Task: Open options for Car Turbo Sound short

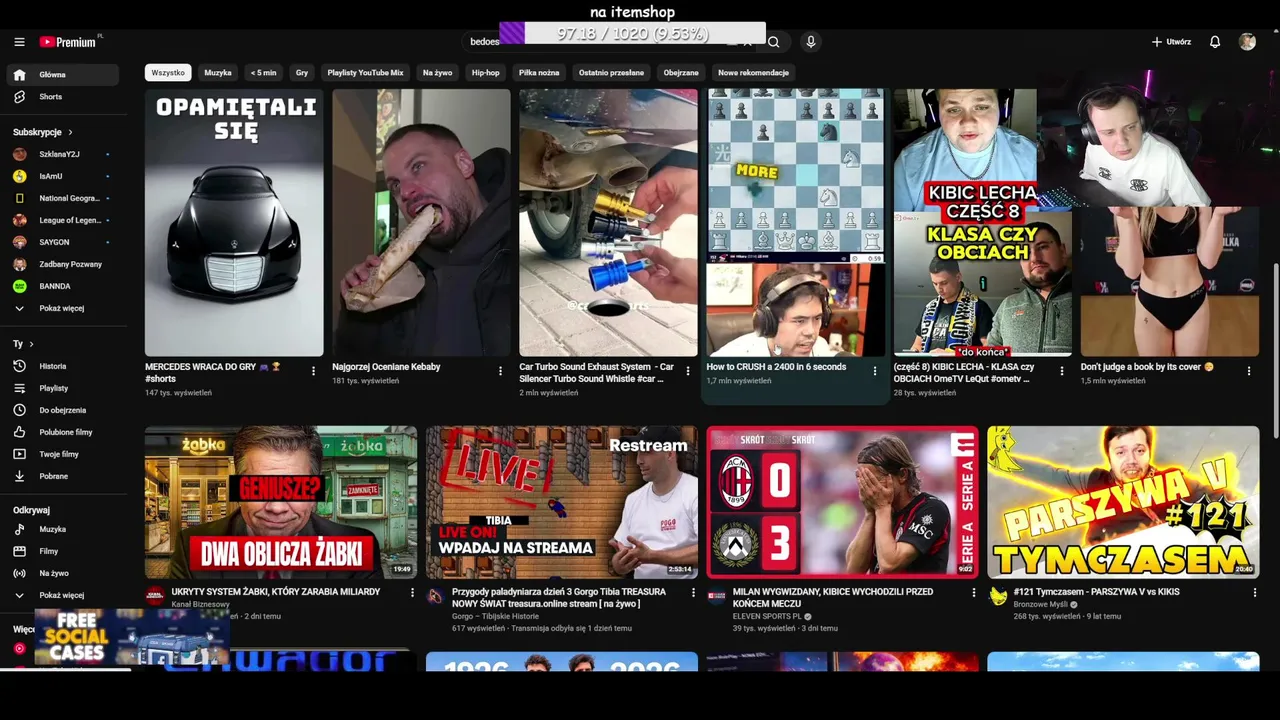Action: pos(687,371)
